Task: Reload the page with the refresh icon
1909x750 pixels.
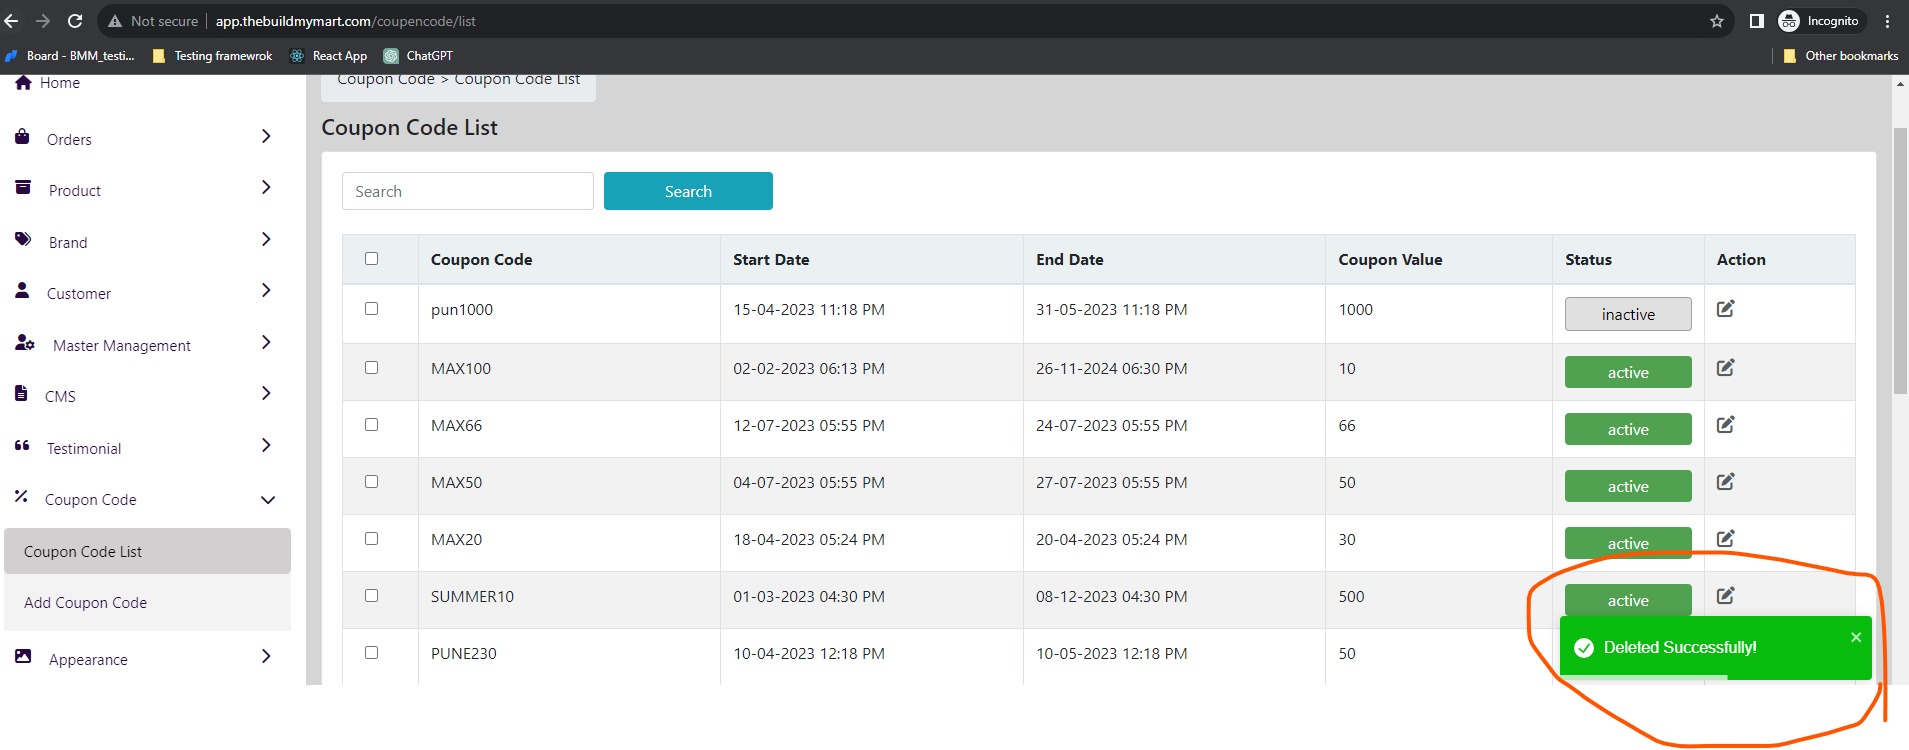Action: pos(75,21)
